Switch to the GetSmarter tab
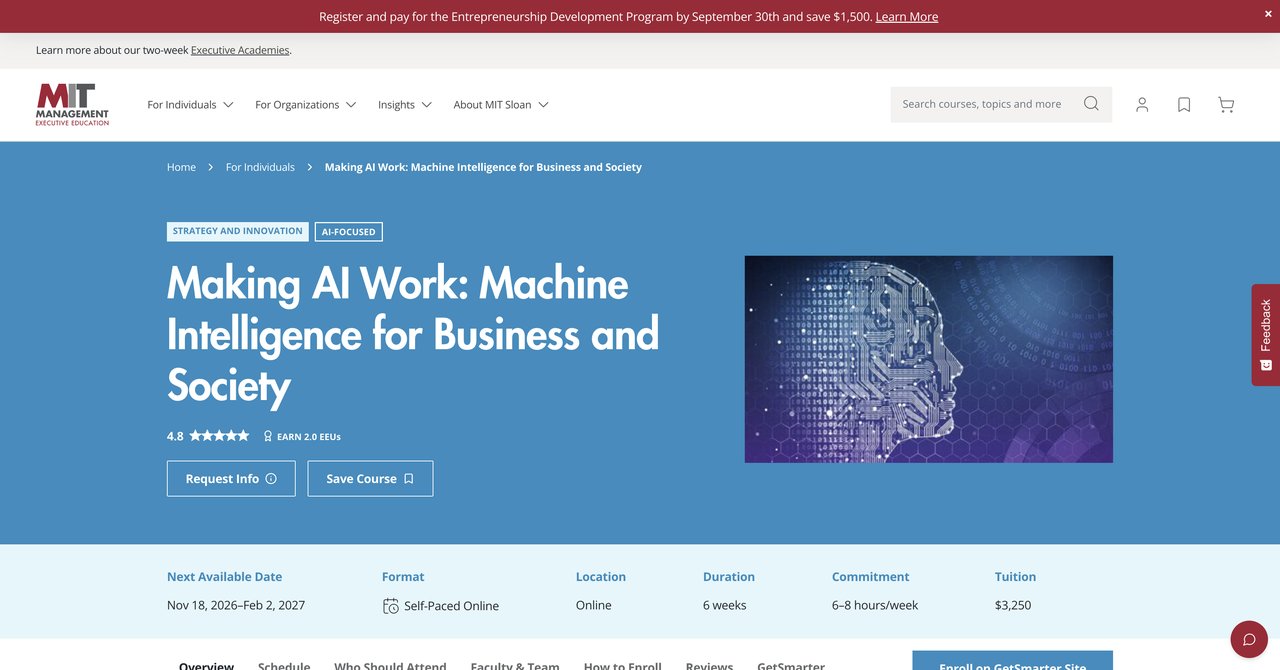Viewport: 1280px width, 670px height. pyautogui.click(x=791, y=666)
